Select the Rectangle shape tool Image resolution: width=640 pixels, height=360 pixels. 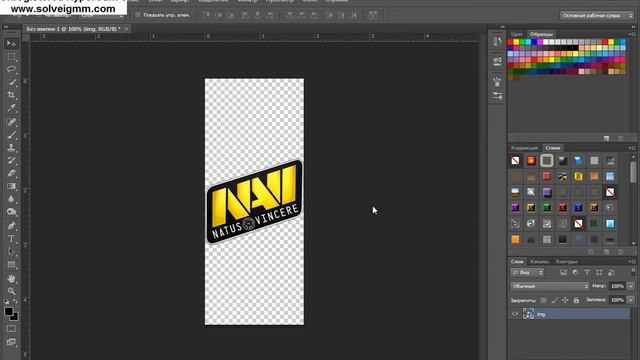point(11,264)
